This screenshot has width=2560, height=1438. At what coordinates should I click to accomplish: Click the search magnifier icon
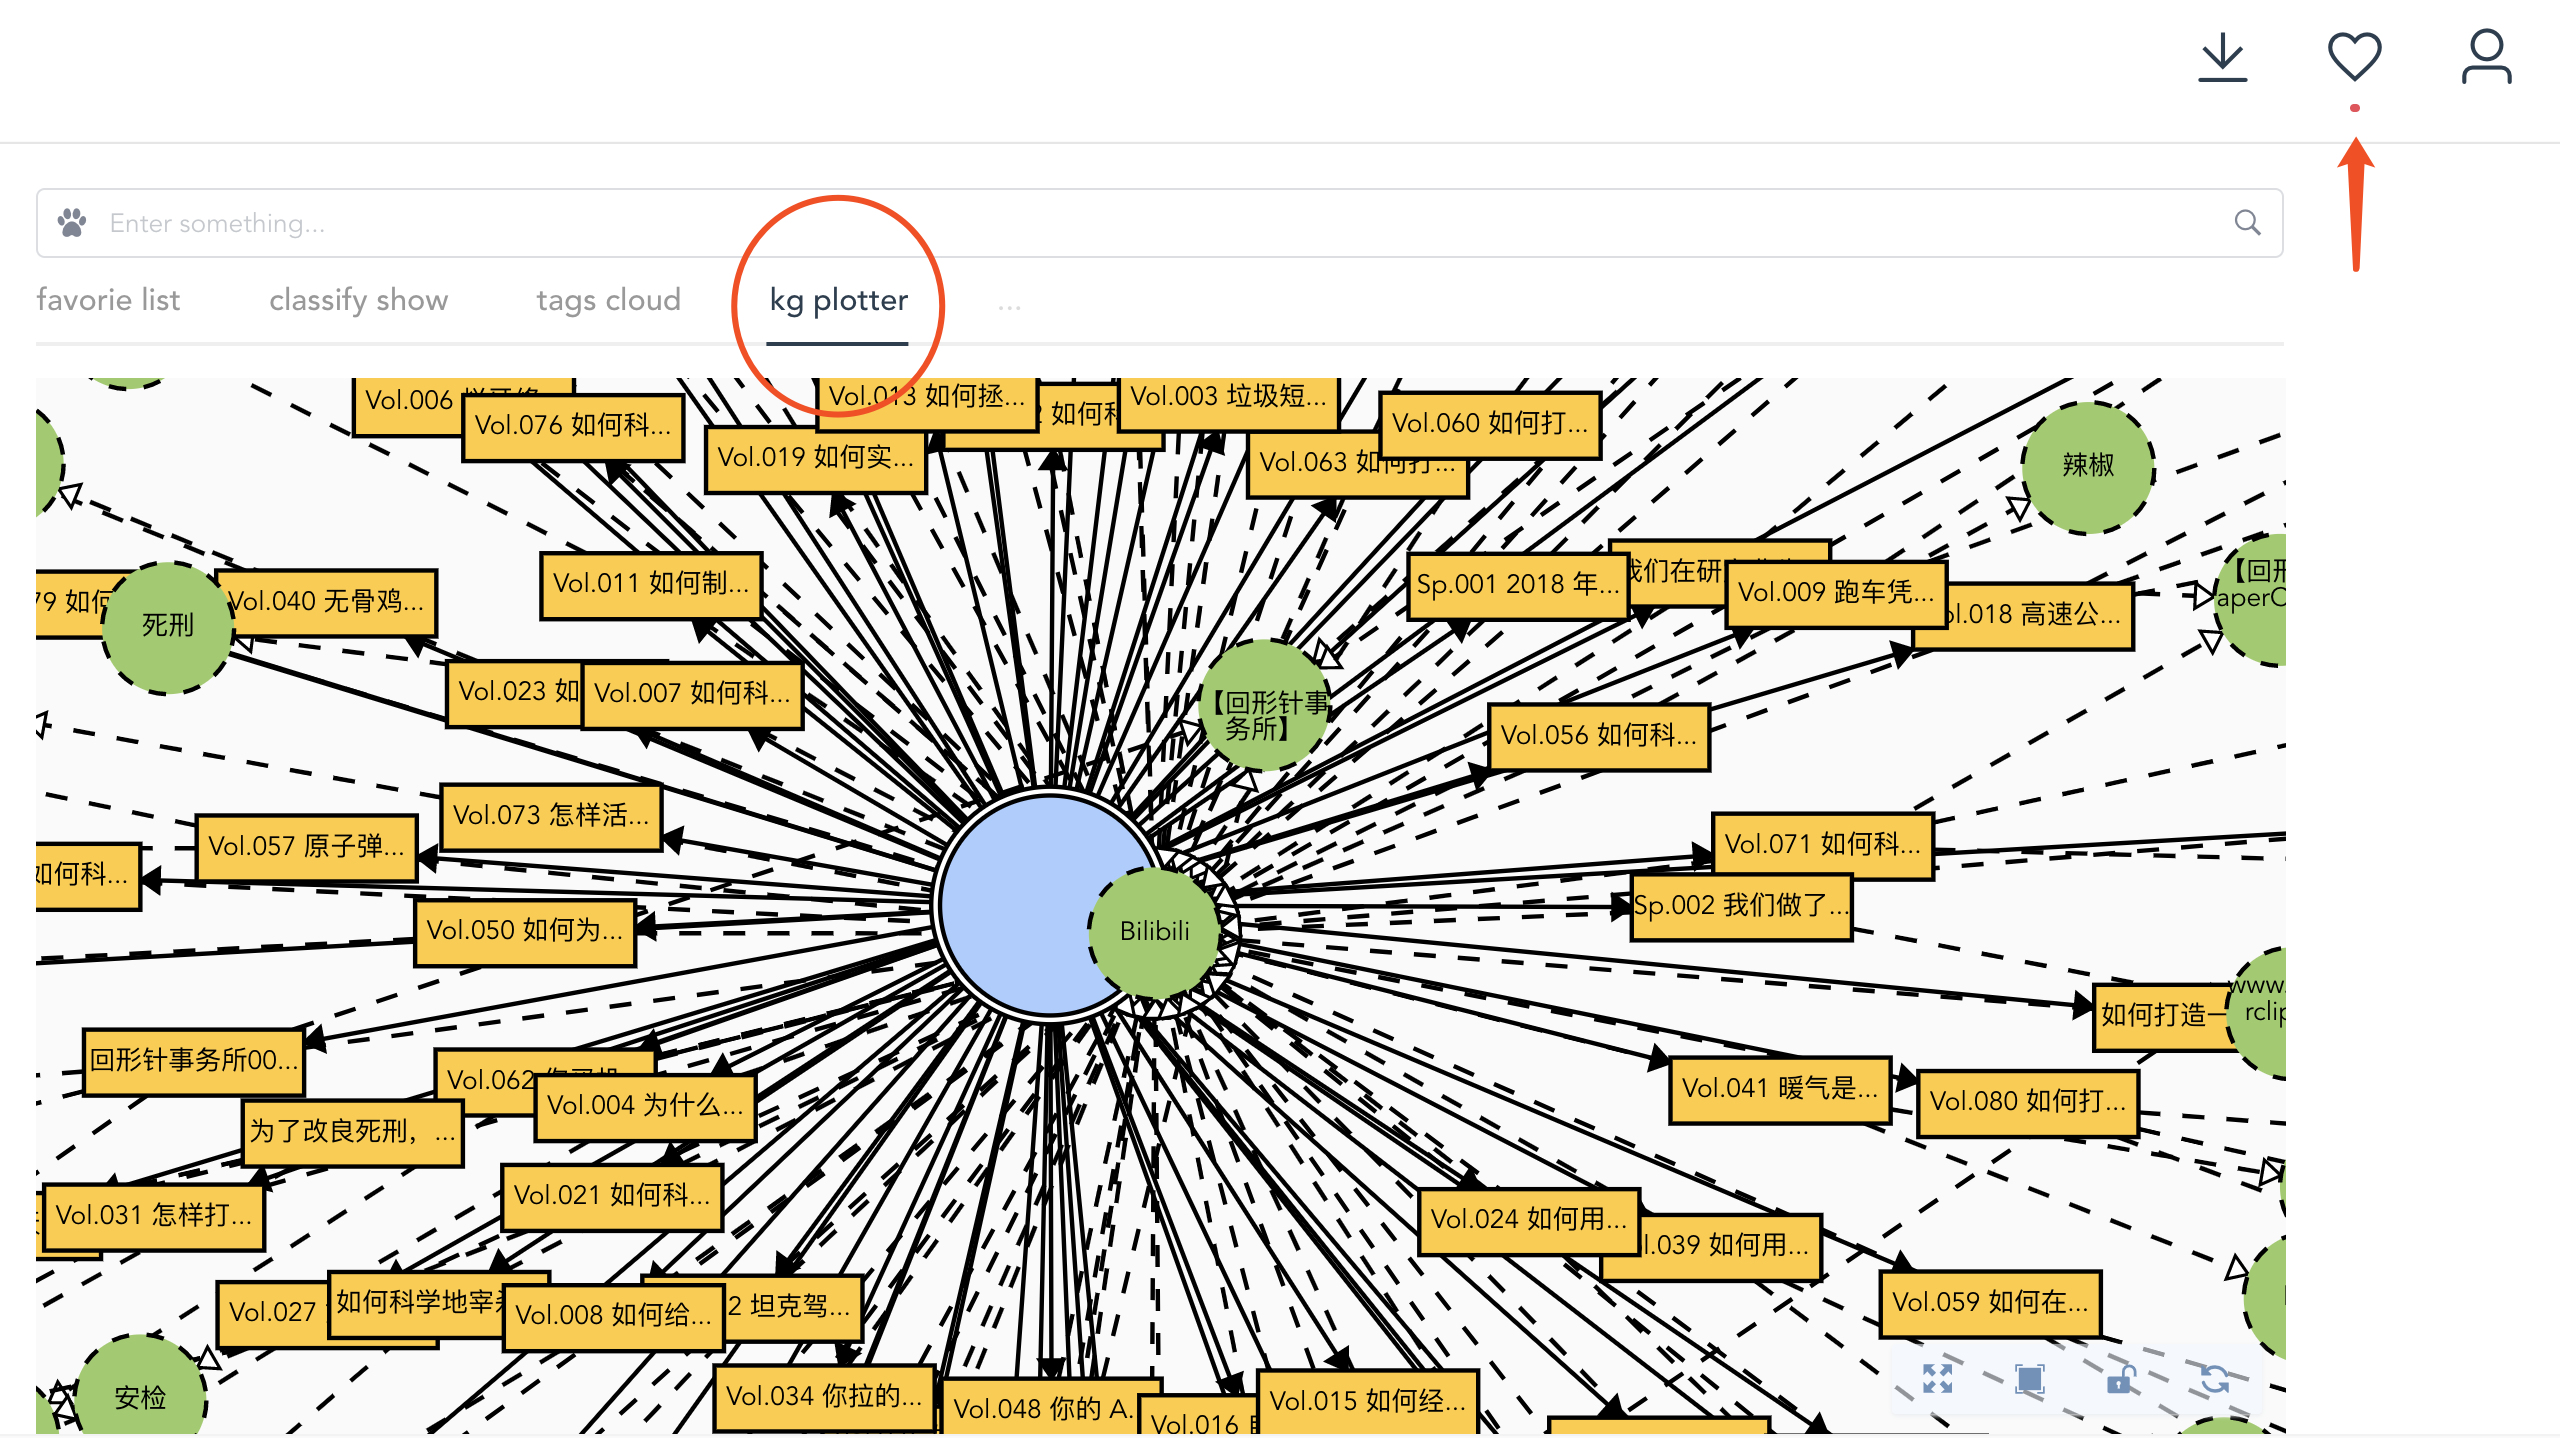(x=2247, y=222)
